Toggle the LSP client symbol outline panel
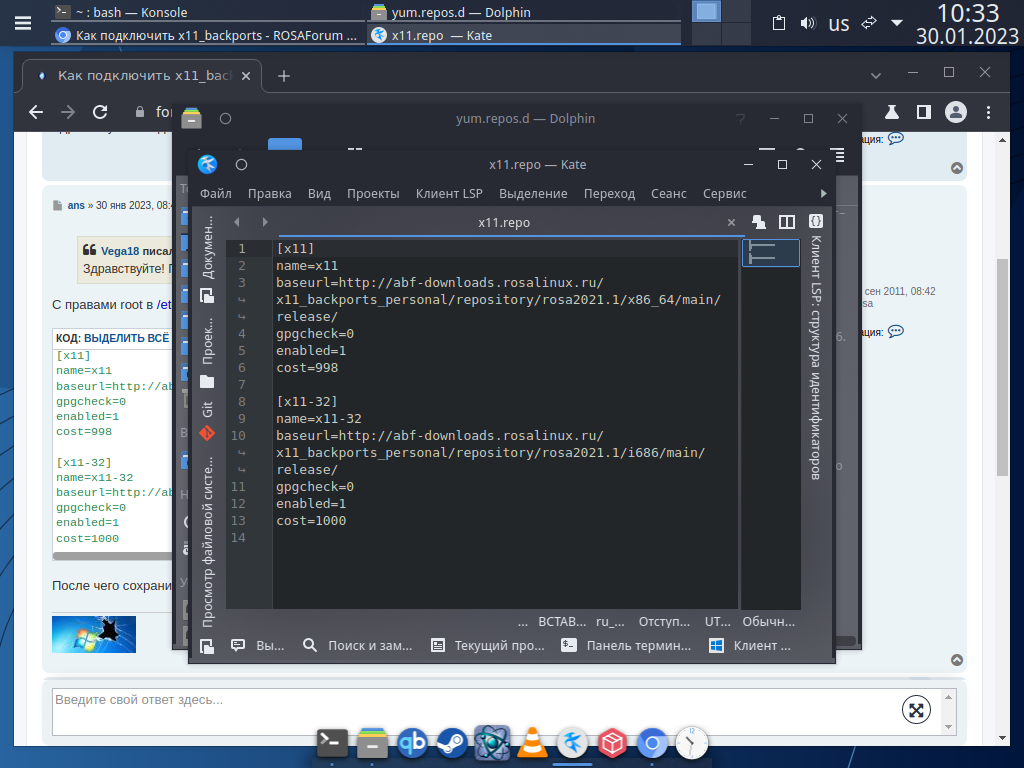This screenshot has width=1024, height=768. pos(816,358)
